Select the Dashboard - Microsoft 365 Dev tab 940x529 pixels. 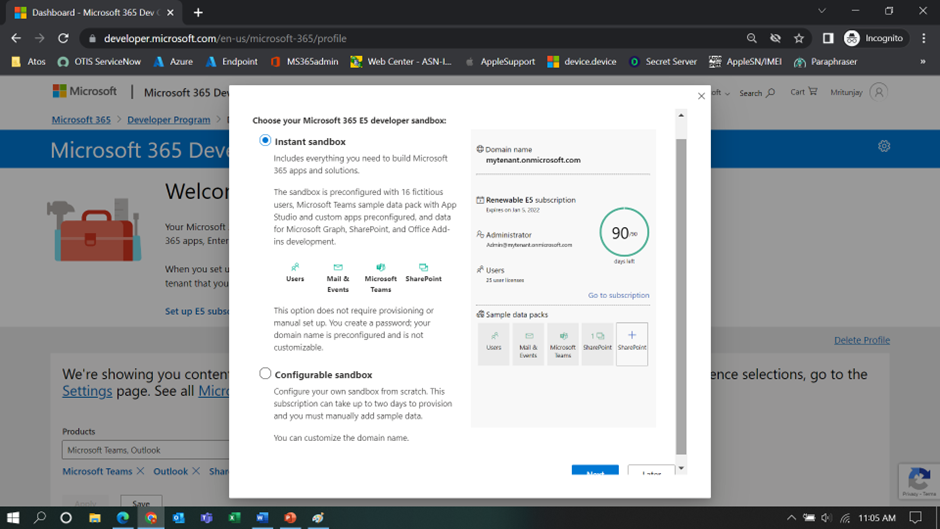point(93,13)
